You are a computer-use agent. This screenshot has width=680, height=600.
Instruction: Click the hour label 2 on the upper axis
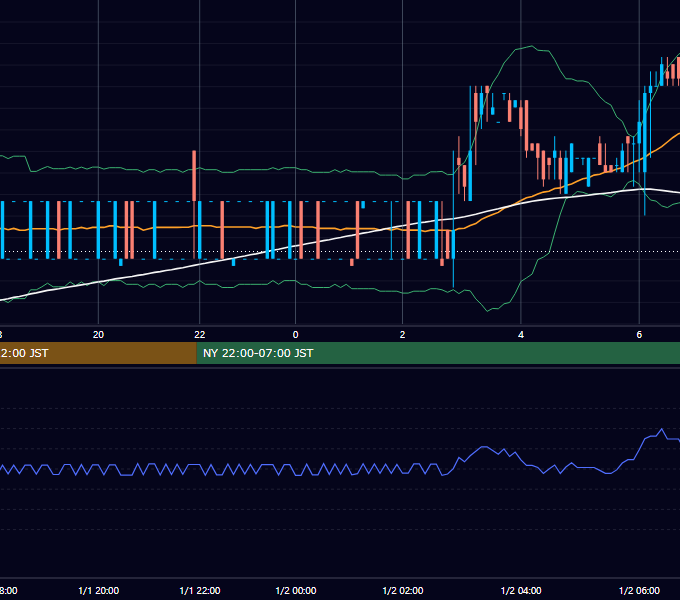[402, 335]
